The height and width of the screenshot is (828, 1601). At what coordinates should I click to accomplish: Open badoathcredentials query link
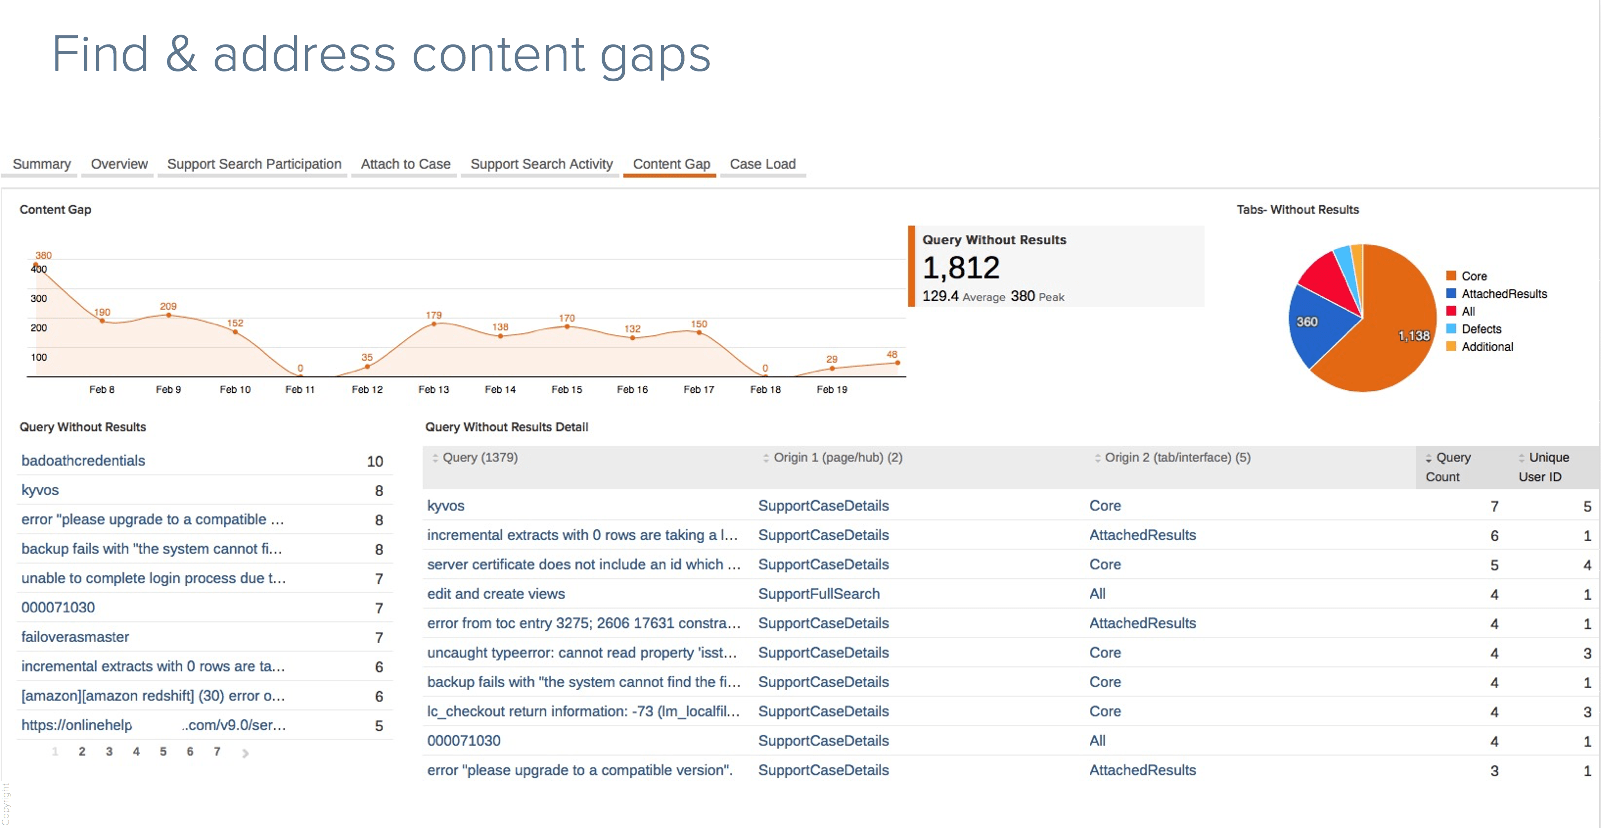[x=83, y=461]
